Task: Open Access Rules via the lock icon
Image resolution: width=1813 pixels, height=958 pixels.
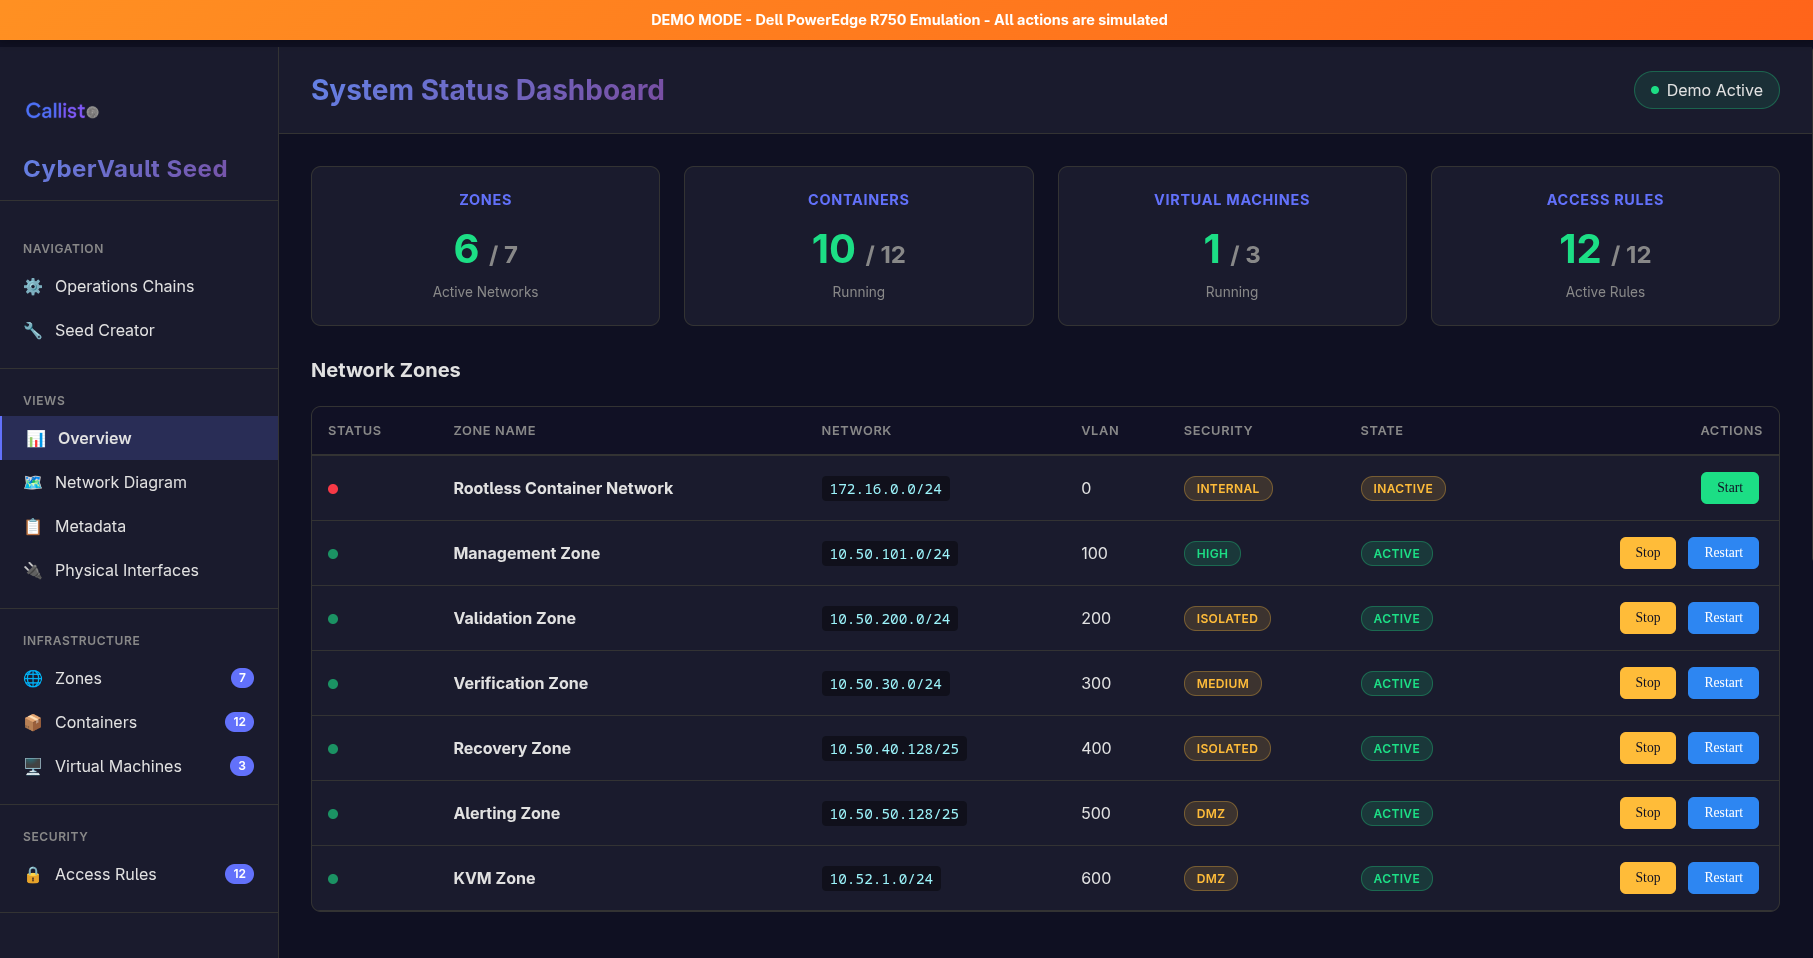Action: [32, 874]
